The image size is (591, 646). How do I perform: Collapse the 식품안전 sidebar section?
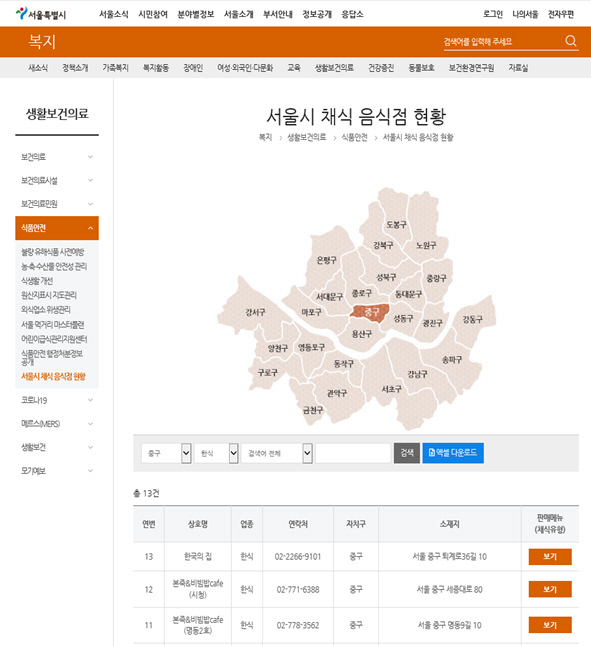pyautogui.click(x=57, y=228)
